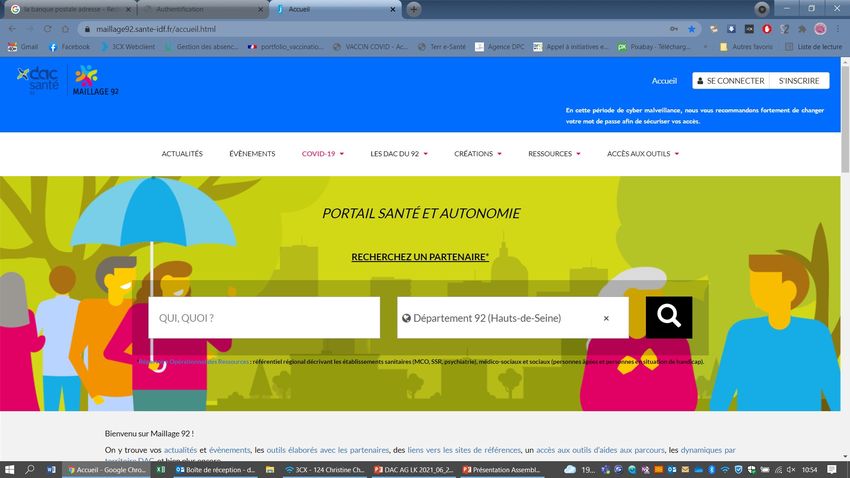
Task: Clear the Département 92 location field
Action: click(606, 318)
